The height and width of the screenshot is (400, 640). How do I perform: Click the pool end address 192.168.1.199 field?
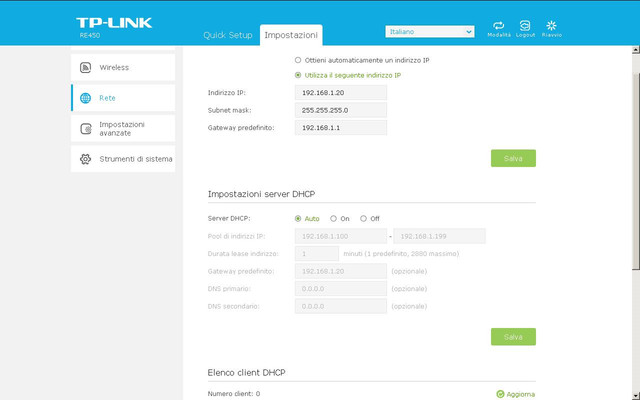(440, 236)
